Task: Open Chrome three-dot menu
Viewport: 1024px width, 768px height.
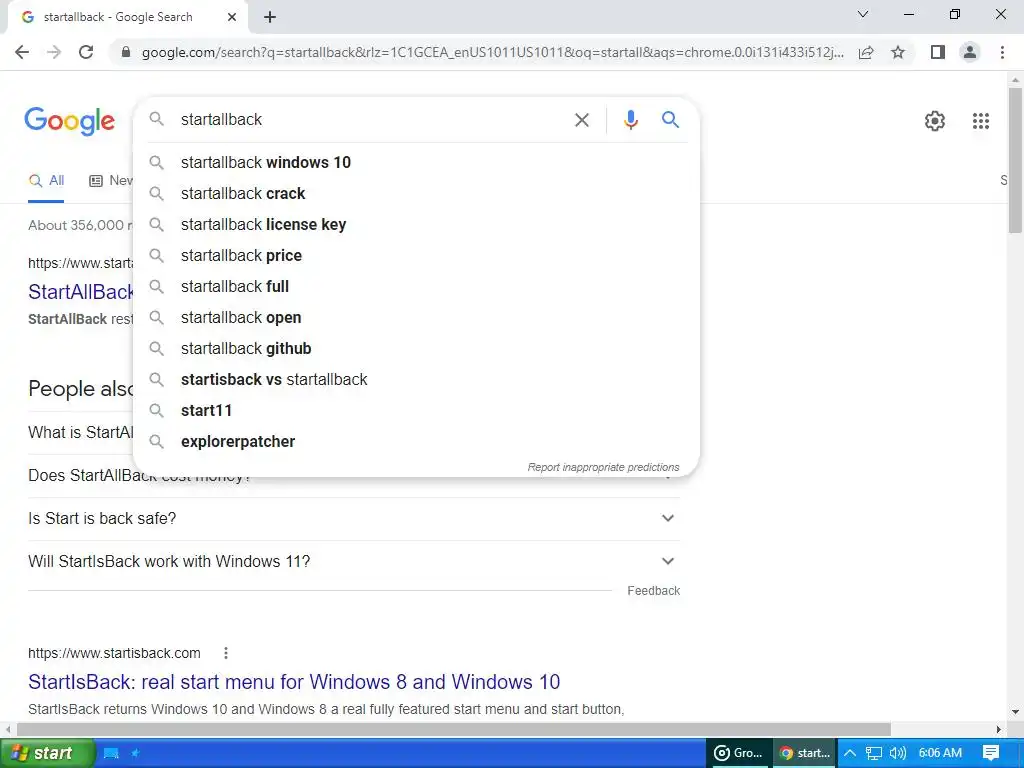Action: point(1002,52)
